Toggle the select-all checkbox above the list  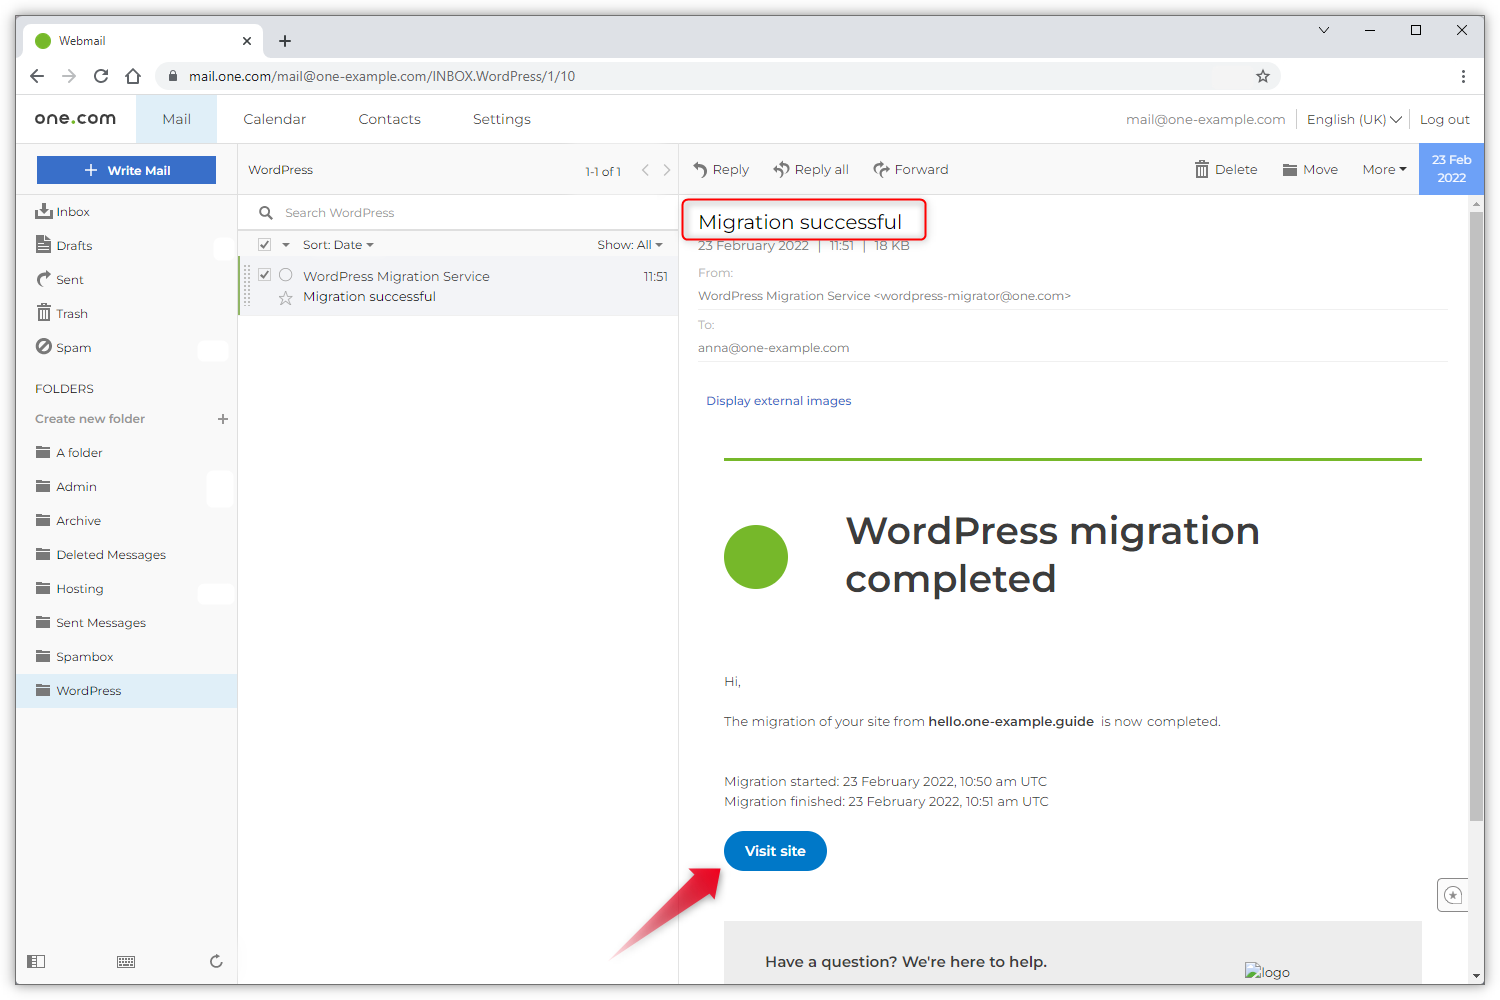pos(264,243)
